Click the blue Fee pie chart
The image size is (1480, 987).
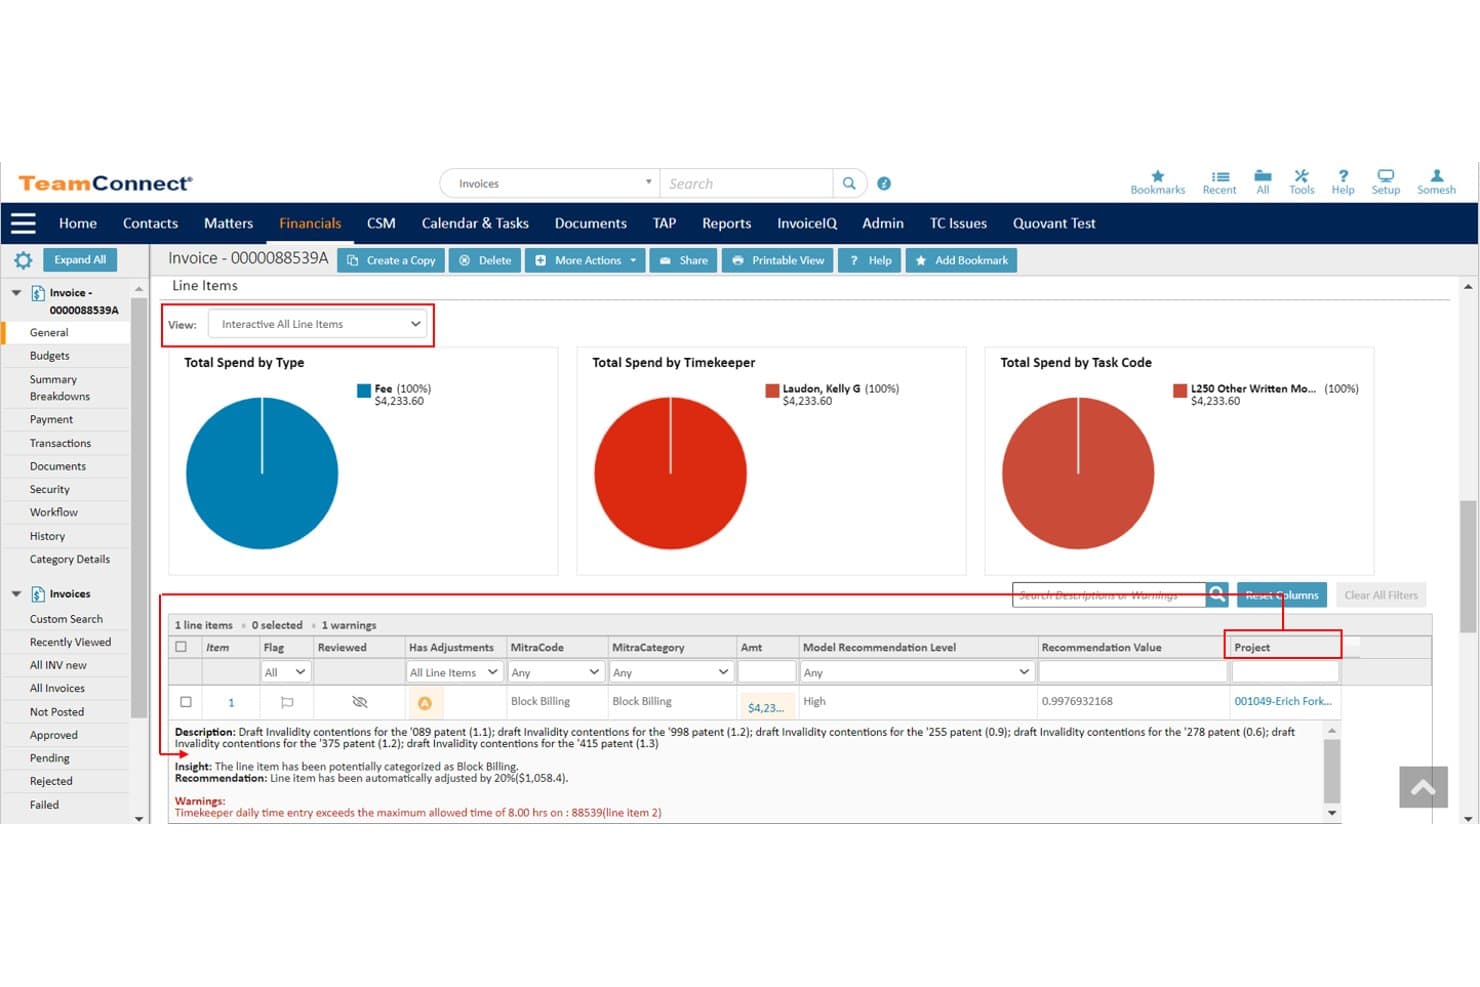click(x=262, y=473)
